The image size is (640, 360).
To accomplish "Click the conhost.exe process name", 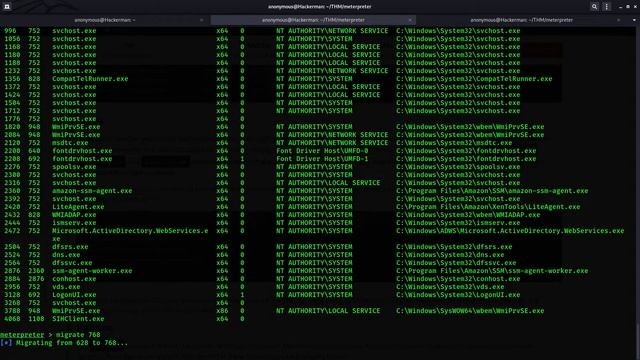I will coord(74,279).
